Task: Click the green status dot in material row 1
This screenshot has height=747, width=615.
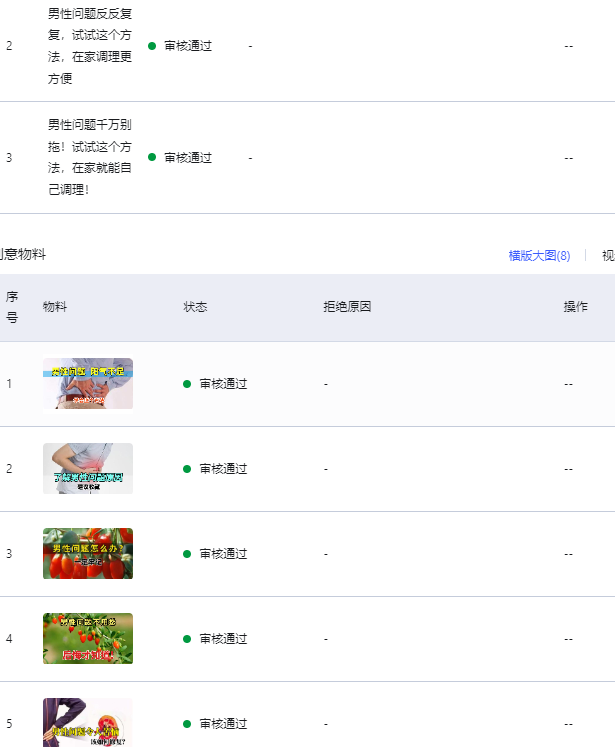Action: [x=187, y=384]
